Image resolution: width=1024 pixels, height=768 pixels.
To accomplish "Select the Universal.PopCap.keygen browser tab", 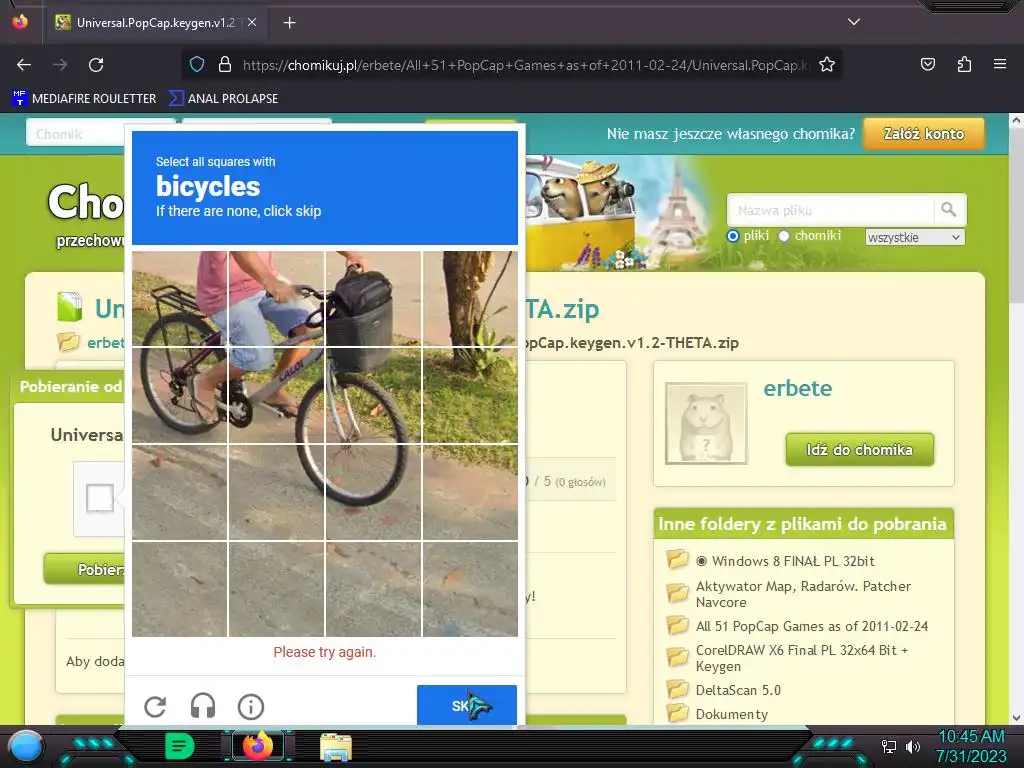I will [x=155, y=22].
